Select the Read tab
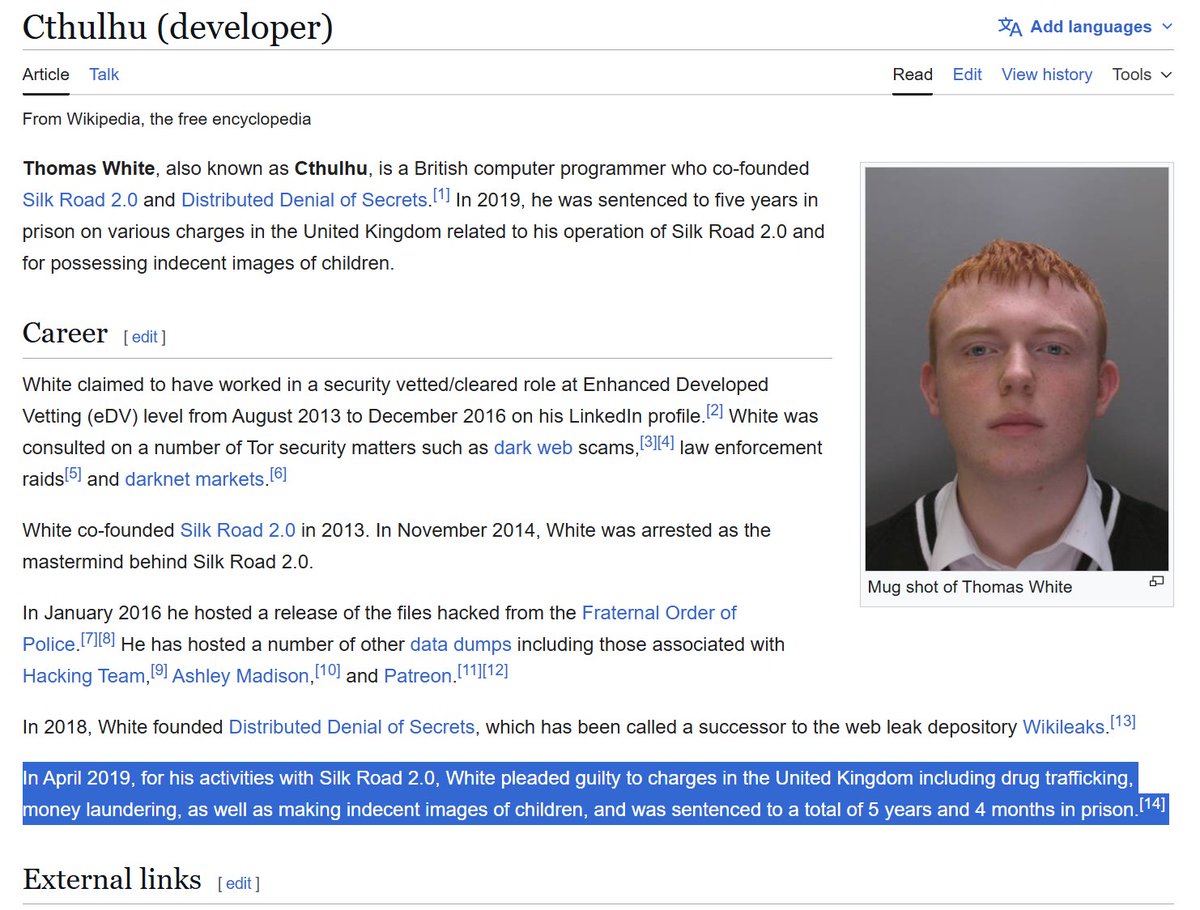This screenshot has width=1200, height=910. [913, 74]
